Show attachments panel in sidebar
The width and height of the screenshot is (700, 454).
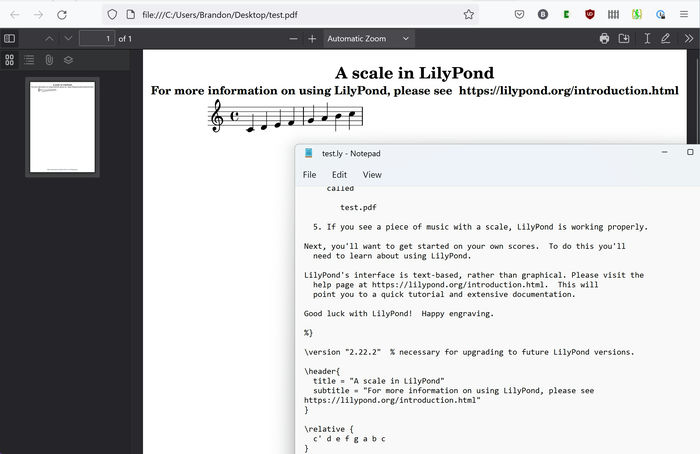coord(48,60)
